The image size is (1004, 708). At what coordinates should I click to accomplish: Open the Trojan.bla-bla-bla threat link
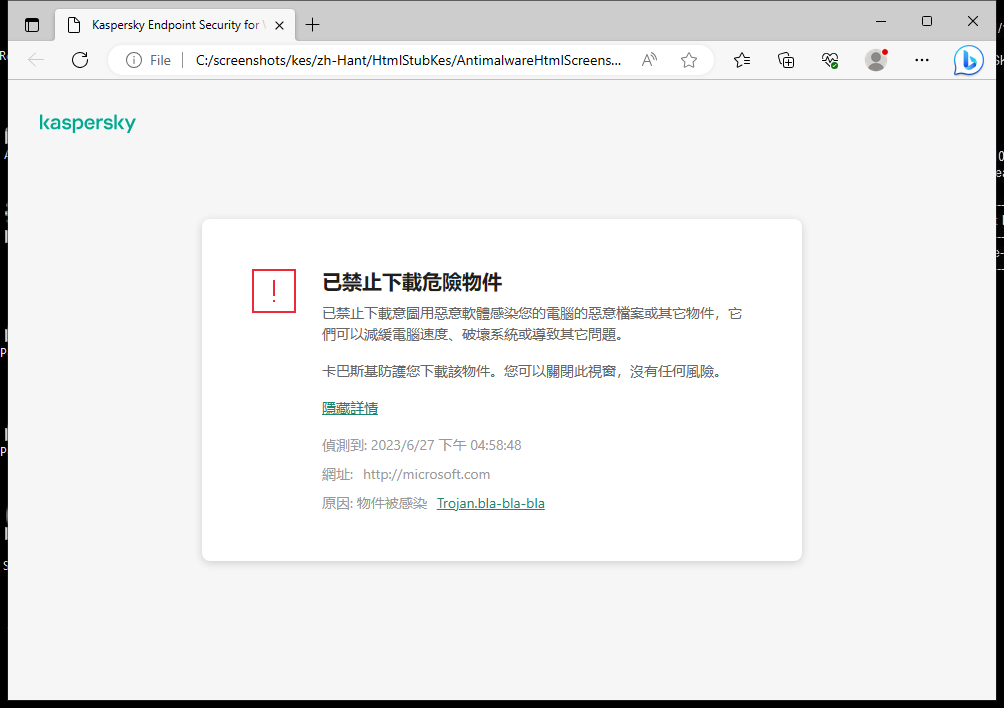pos(491,503)
